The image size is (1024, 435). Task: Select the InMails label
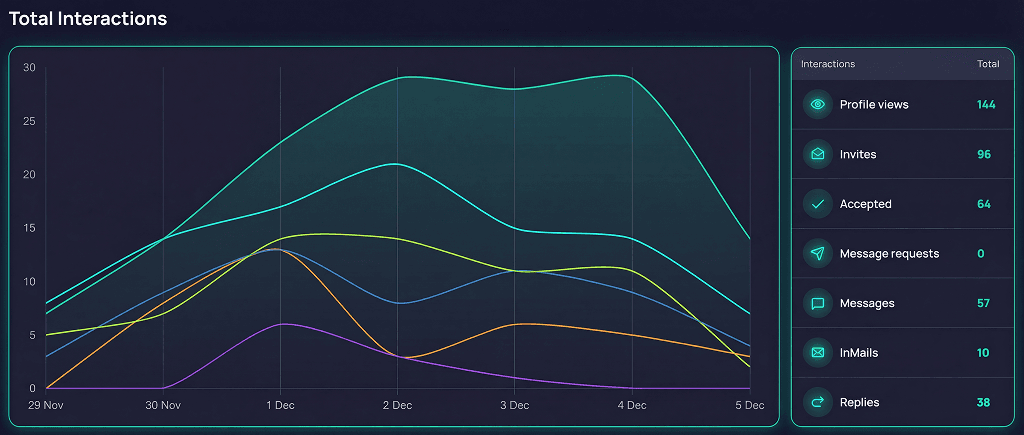[859, 353]
